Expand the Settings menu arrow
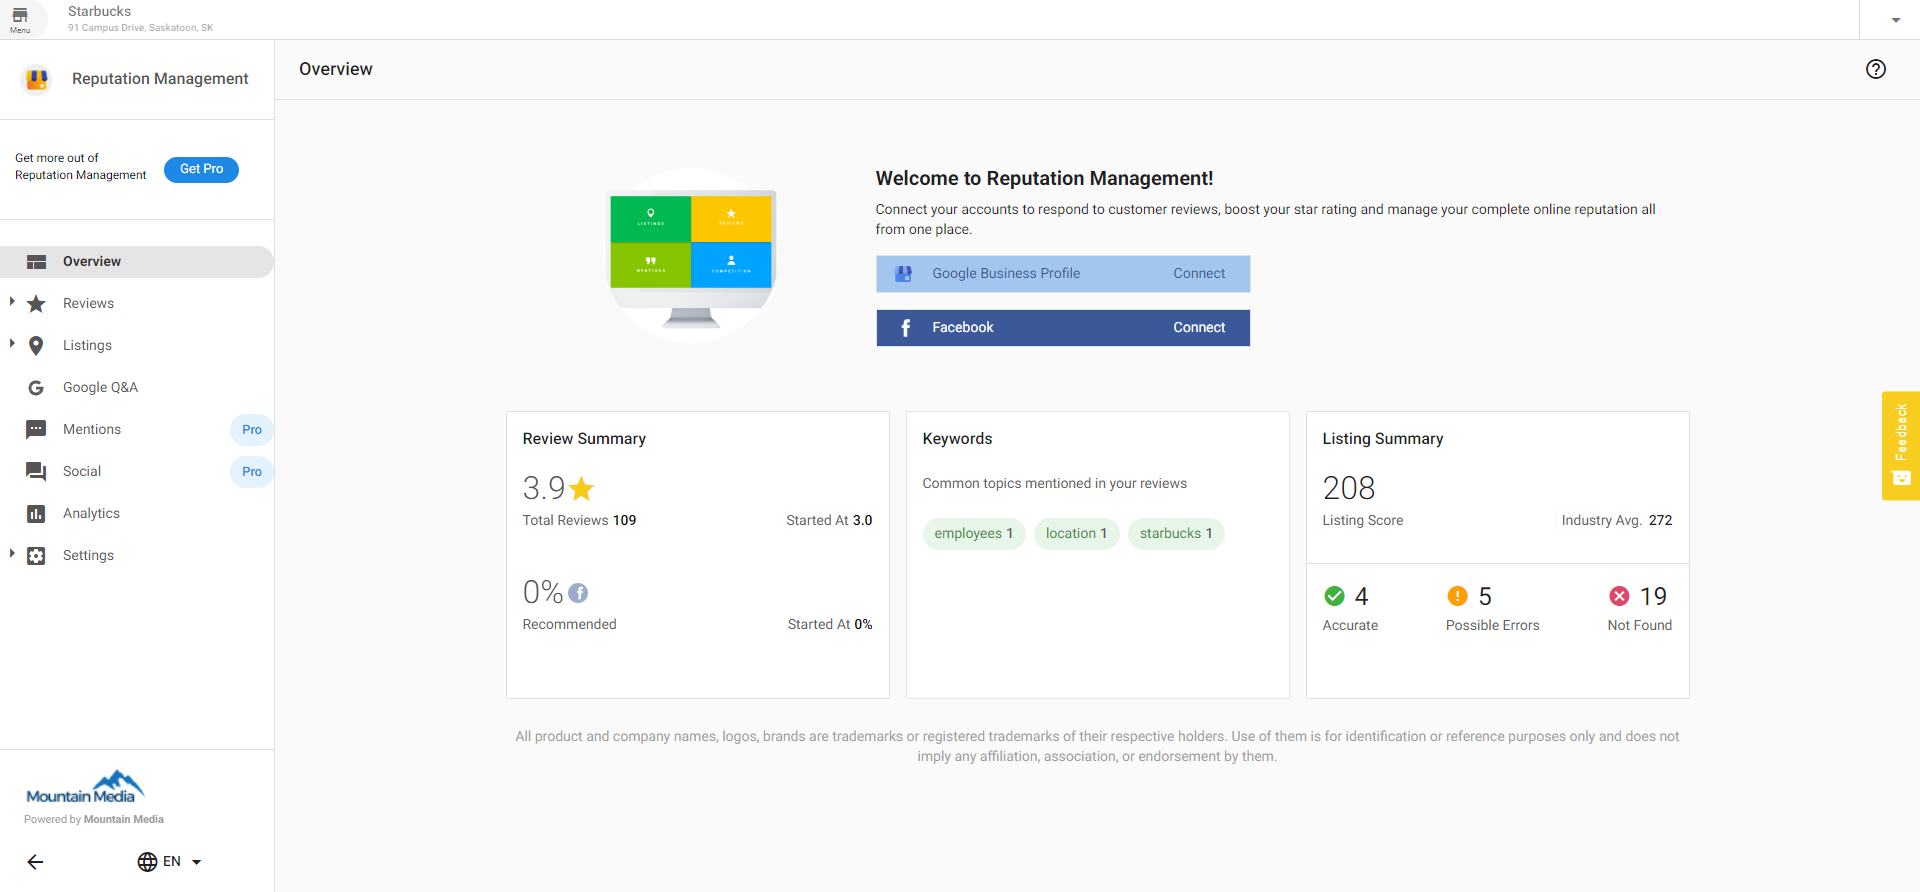 (12, 554)
